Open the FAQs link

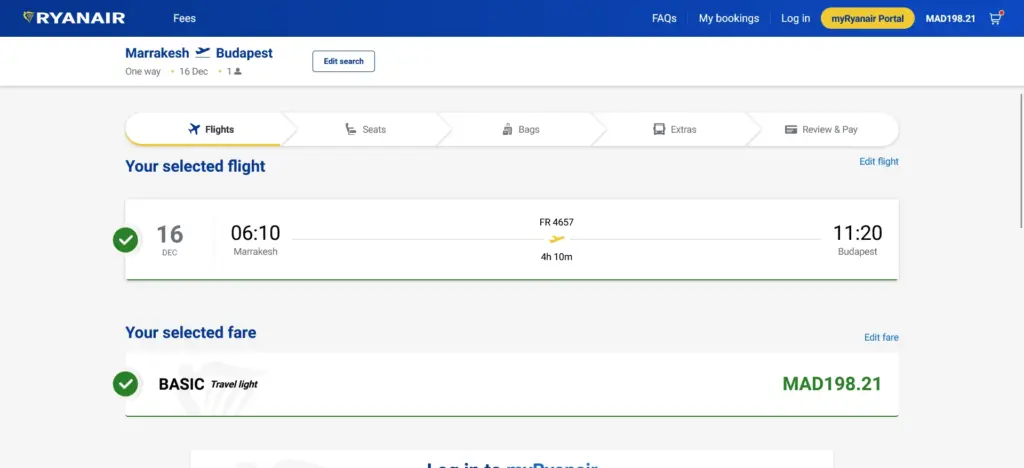[x=664, y=18]
